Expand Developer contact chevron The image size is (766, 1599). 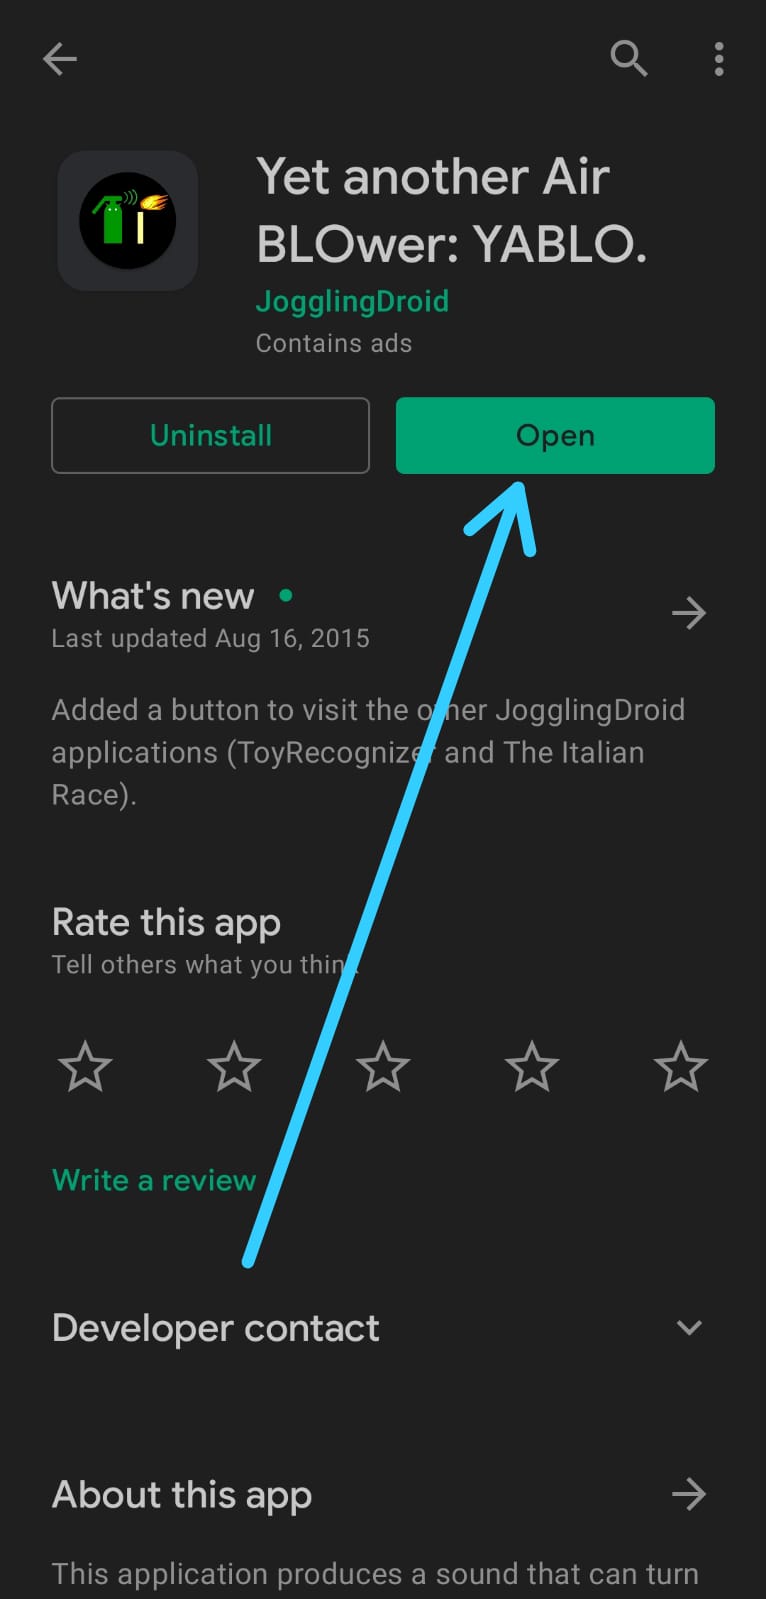click(x=689, y=1328)
